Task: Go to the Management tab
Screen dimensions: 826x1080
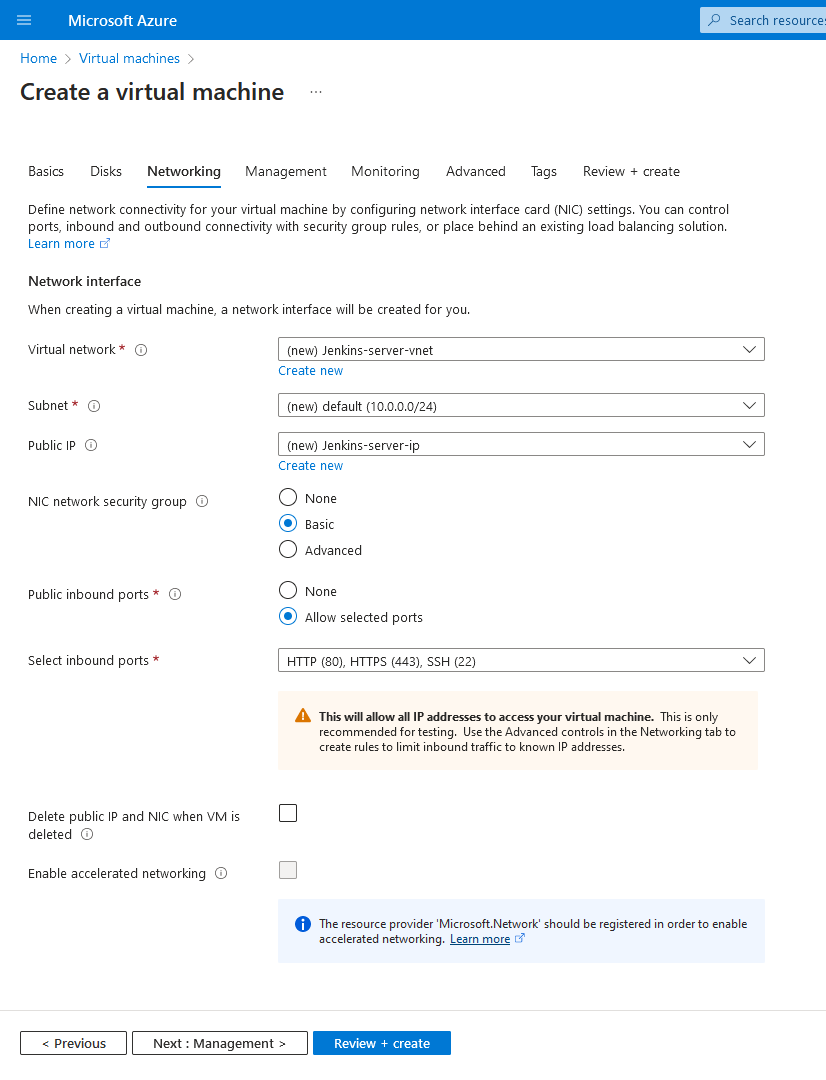Action: (286, 172)
